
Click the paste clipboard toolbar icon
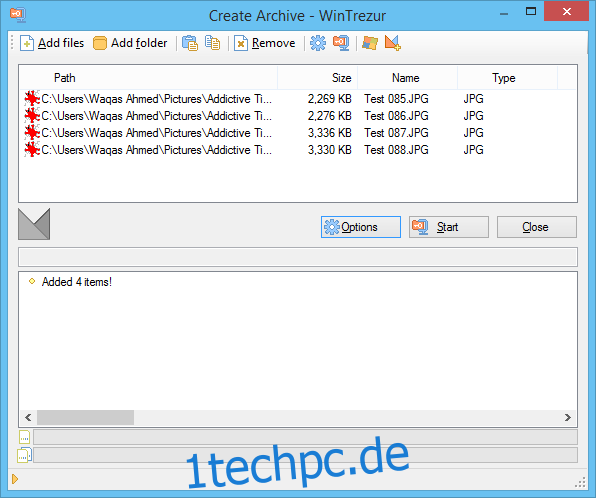tap(190, 43)
